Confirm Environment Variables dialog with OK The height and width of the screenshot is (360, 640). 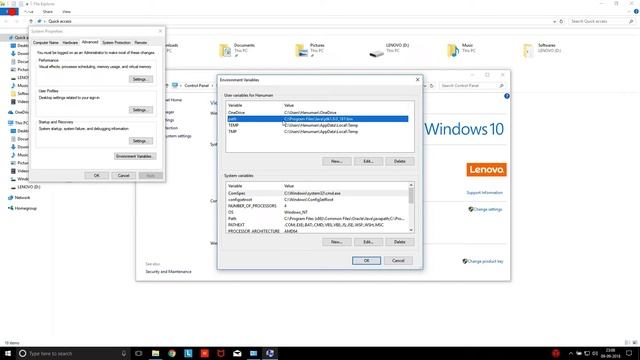click(367, 260)
